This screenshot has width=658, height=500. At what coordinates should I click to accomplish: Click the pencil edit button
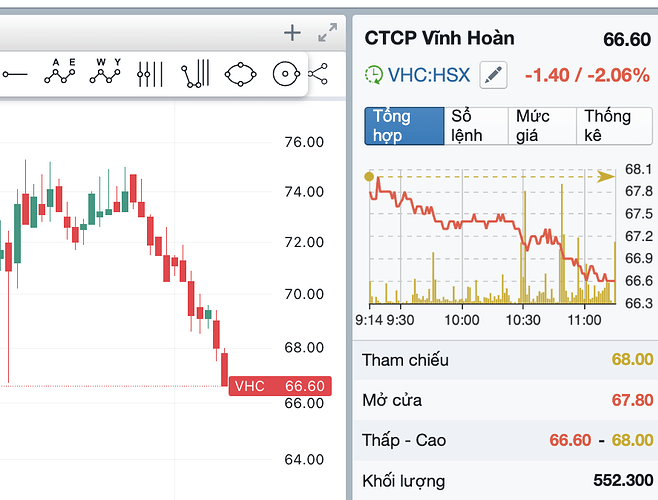(x=493, y=74)
